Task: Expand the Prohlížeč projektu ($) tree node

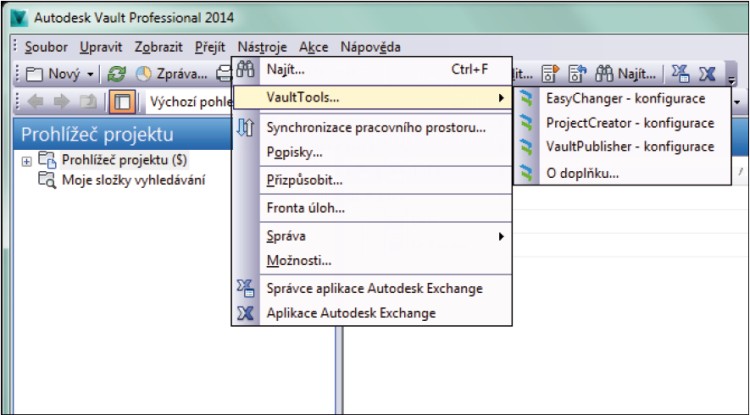Action: pyautogui.click(x=25, y=160)
